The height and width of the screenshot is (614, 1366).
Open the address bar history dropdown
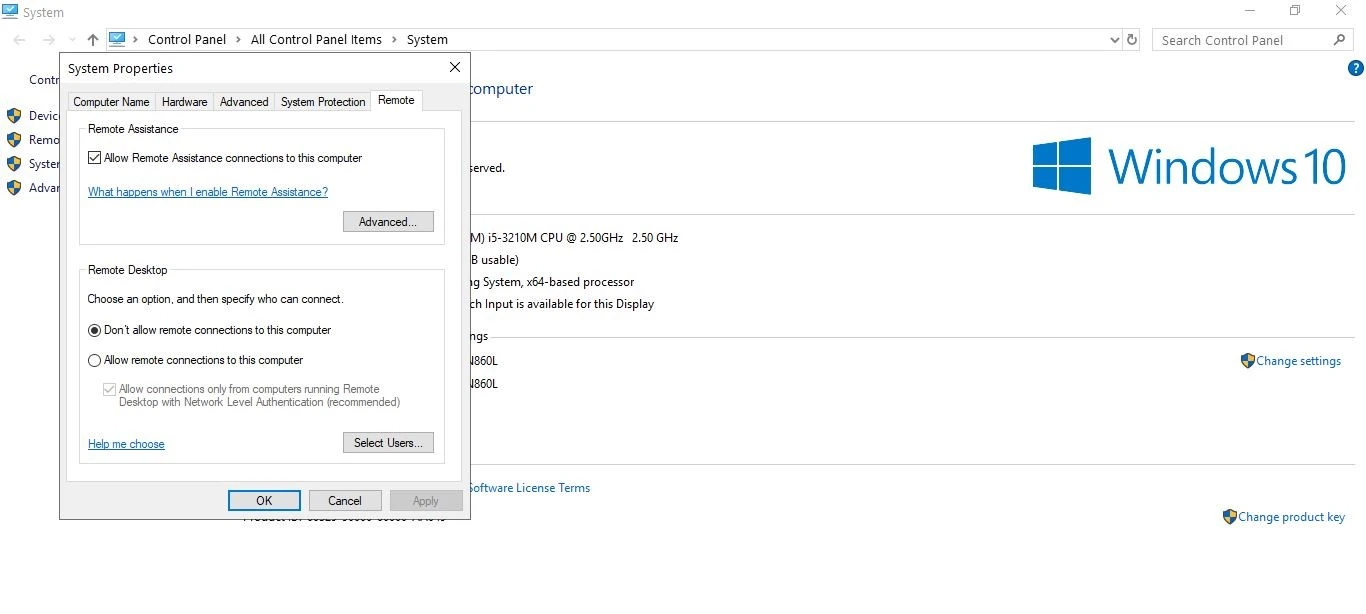[x=1115, y=40]
